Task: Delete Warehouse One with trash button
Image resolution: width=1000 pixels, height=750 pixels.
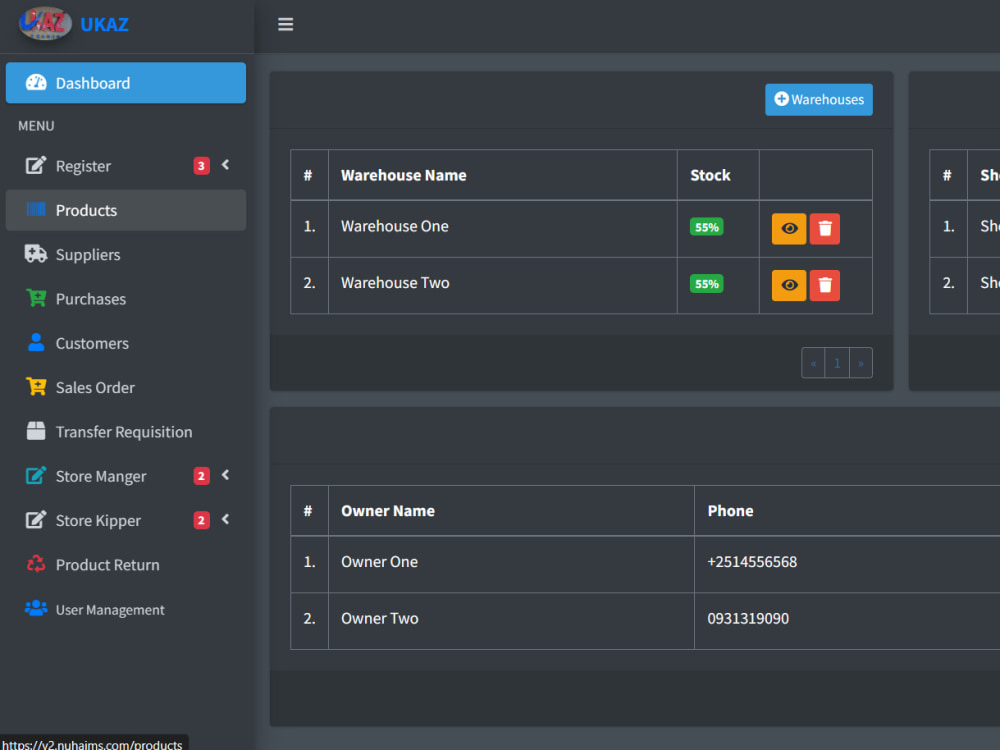Action: click(x=825, y=228)
